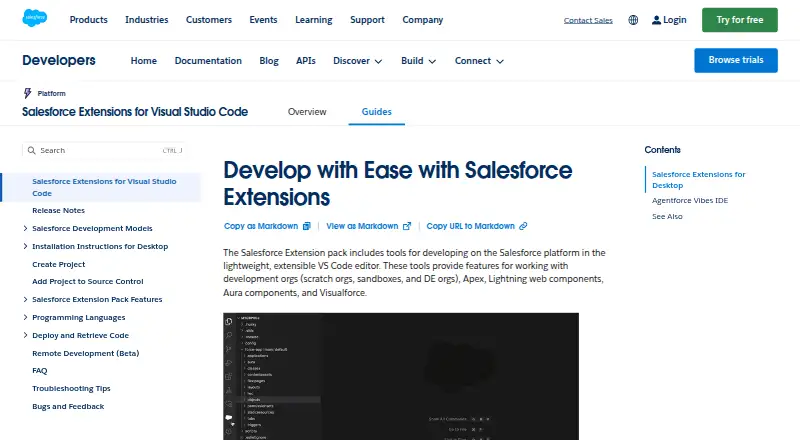Viewport: 800px width, 440px height.
Task: Open the Connect dropdown menu
Action: coord(479,61)
